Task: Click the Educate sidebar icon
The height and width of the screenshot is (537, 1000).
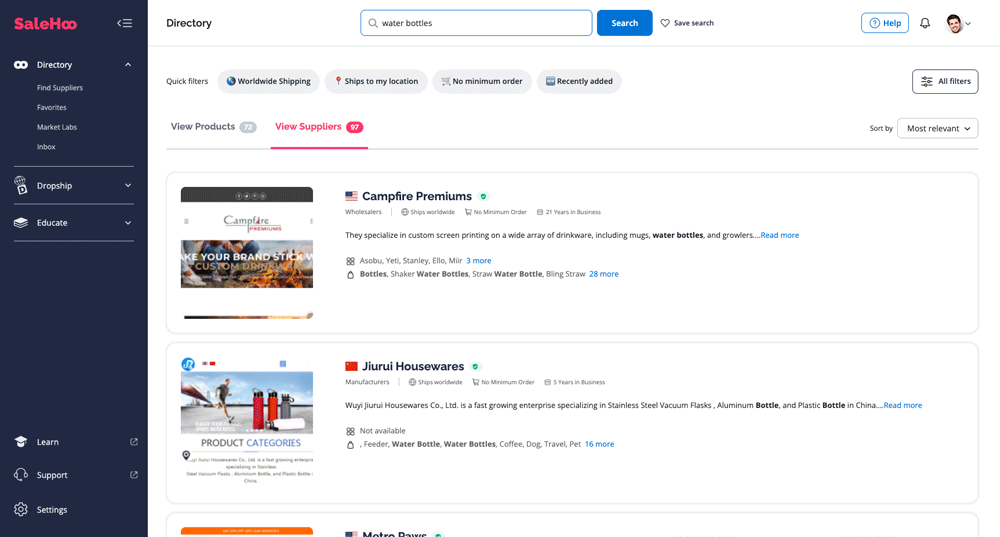Action: (x=21, y=223)
